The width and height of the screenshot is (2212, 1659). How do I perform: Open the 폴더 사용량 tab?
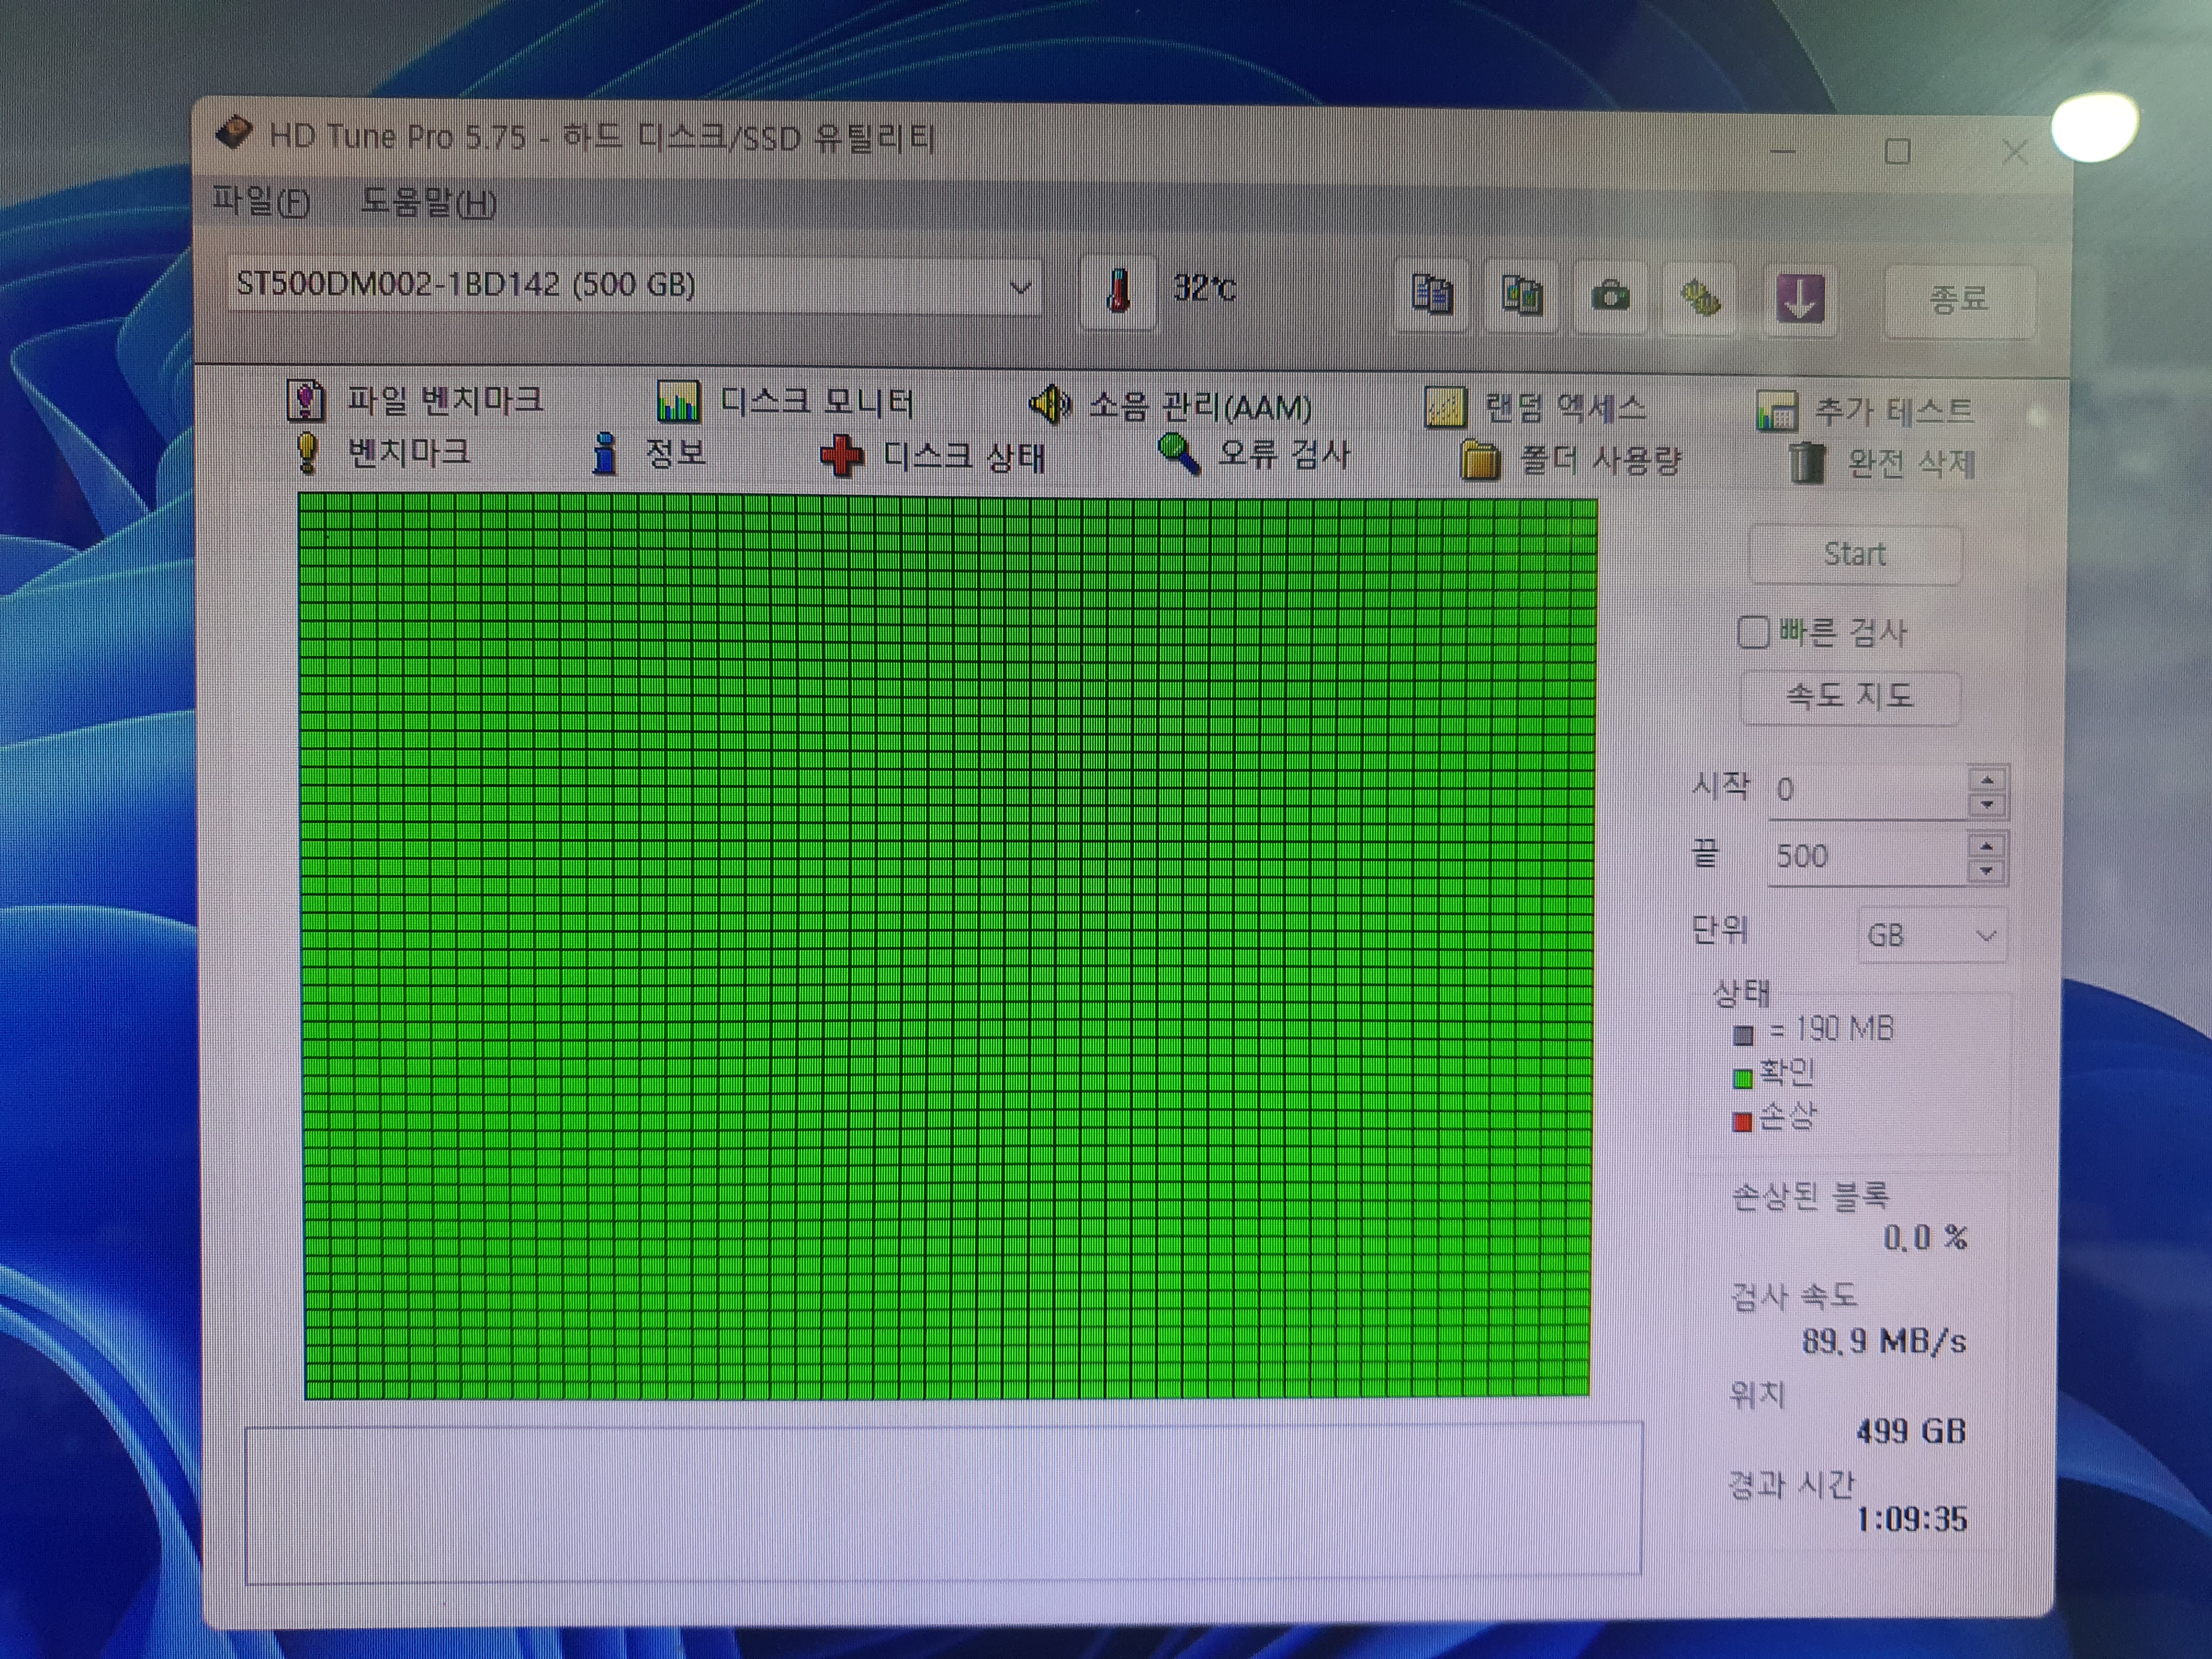click(1570, 460)
